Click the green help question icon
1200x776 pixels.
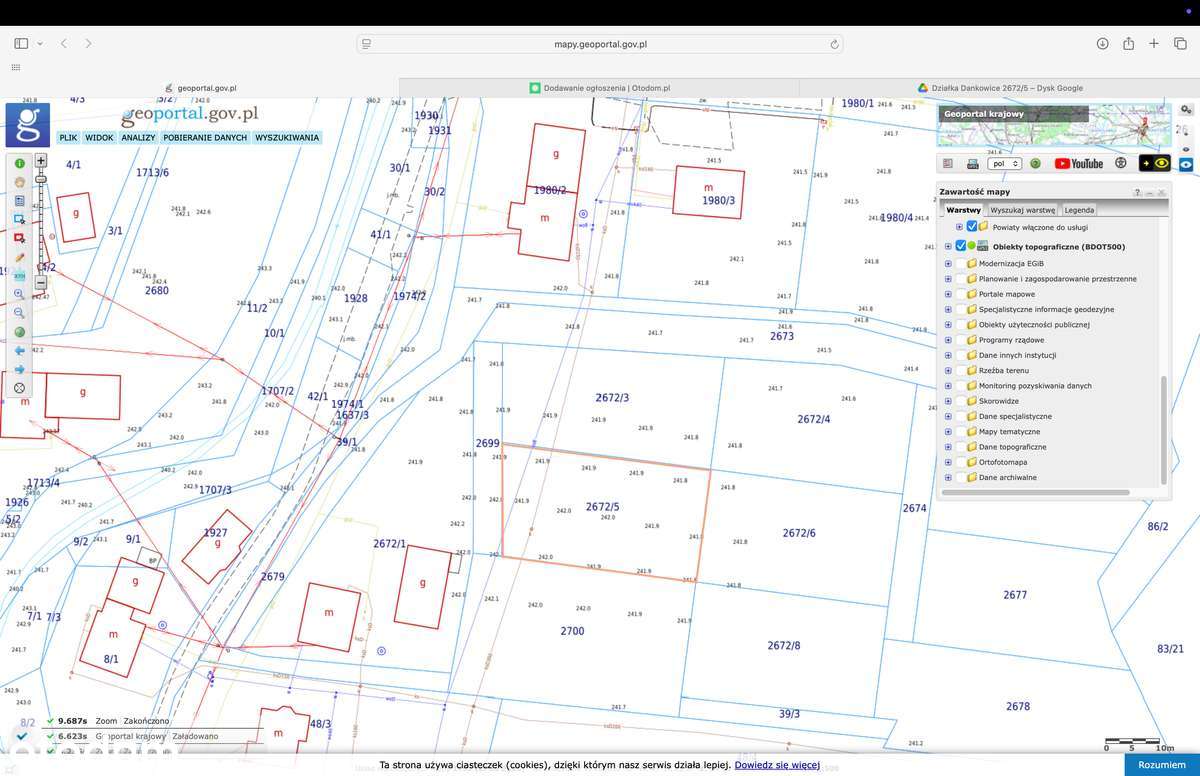(x=1035, y=163)
